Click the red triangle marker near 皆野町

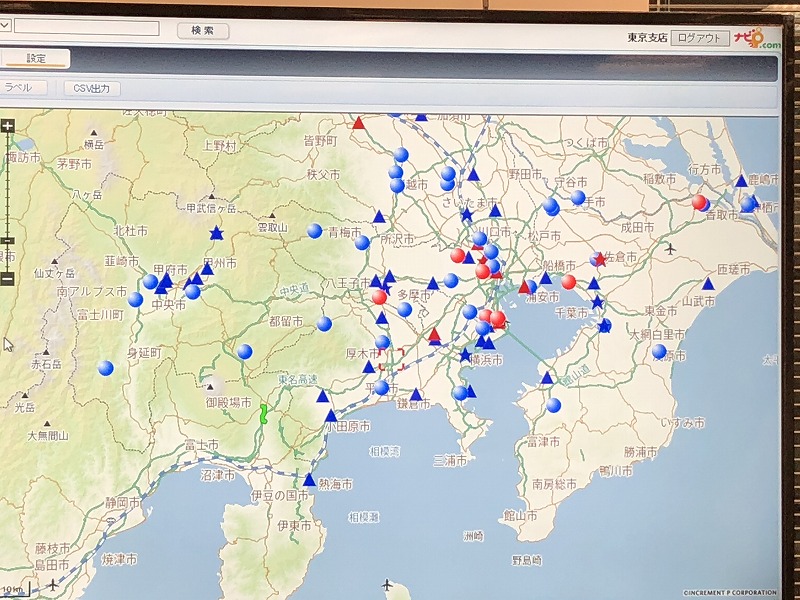[358, 123]
